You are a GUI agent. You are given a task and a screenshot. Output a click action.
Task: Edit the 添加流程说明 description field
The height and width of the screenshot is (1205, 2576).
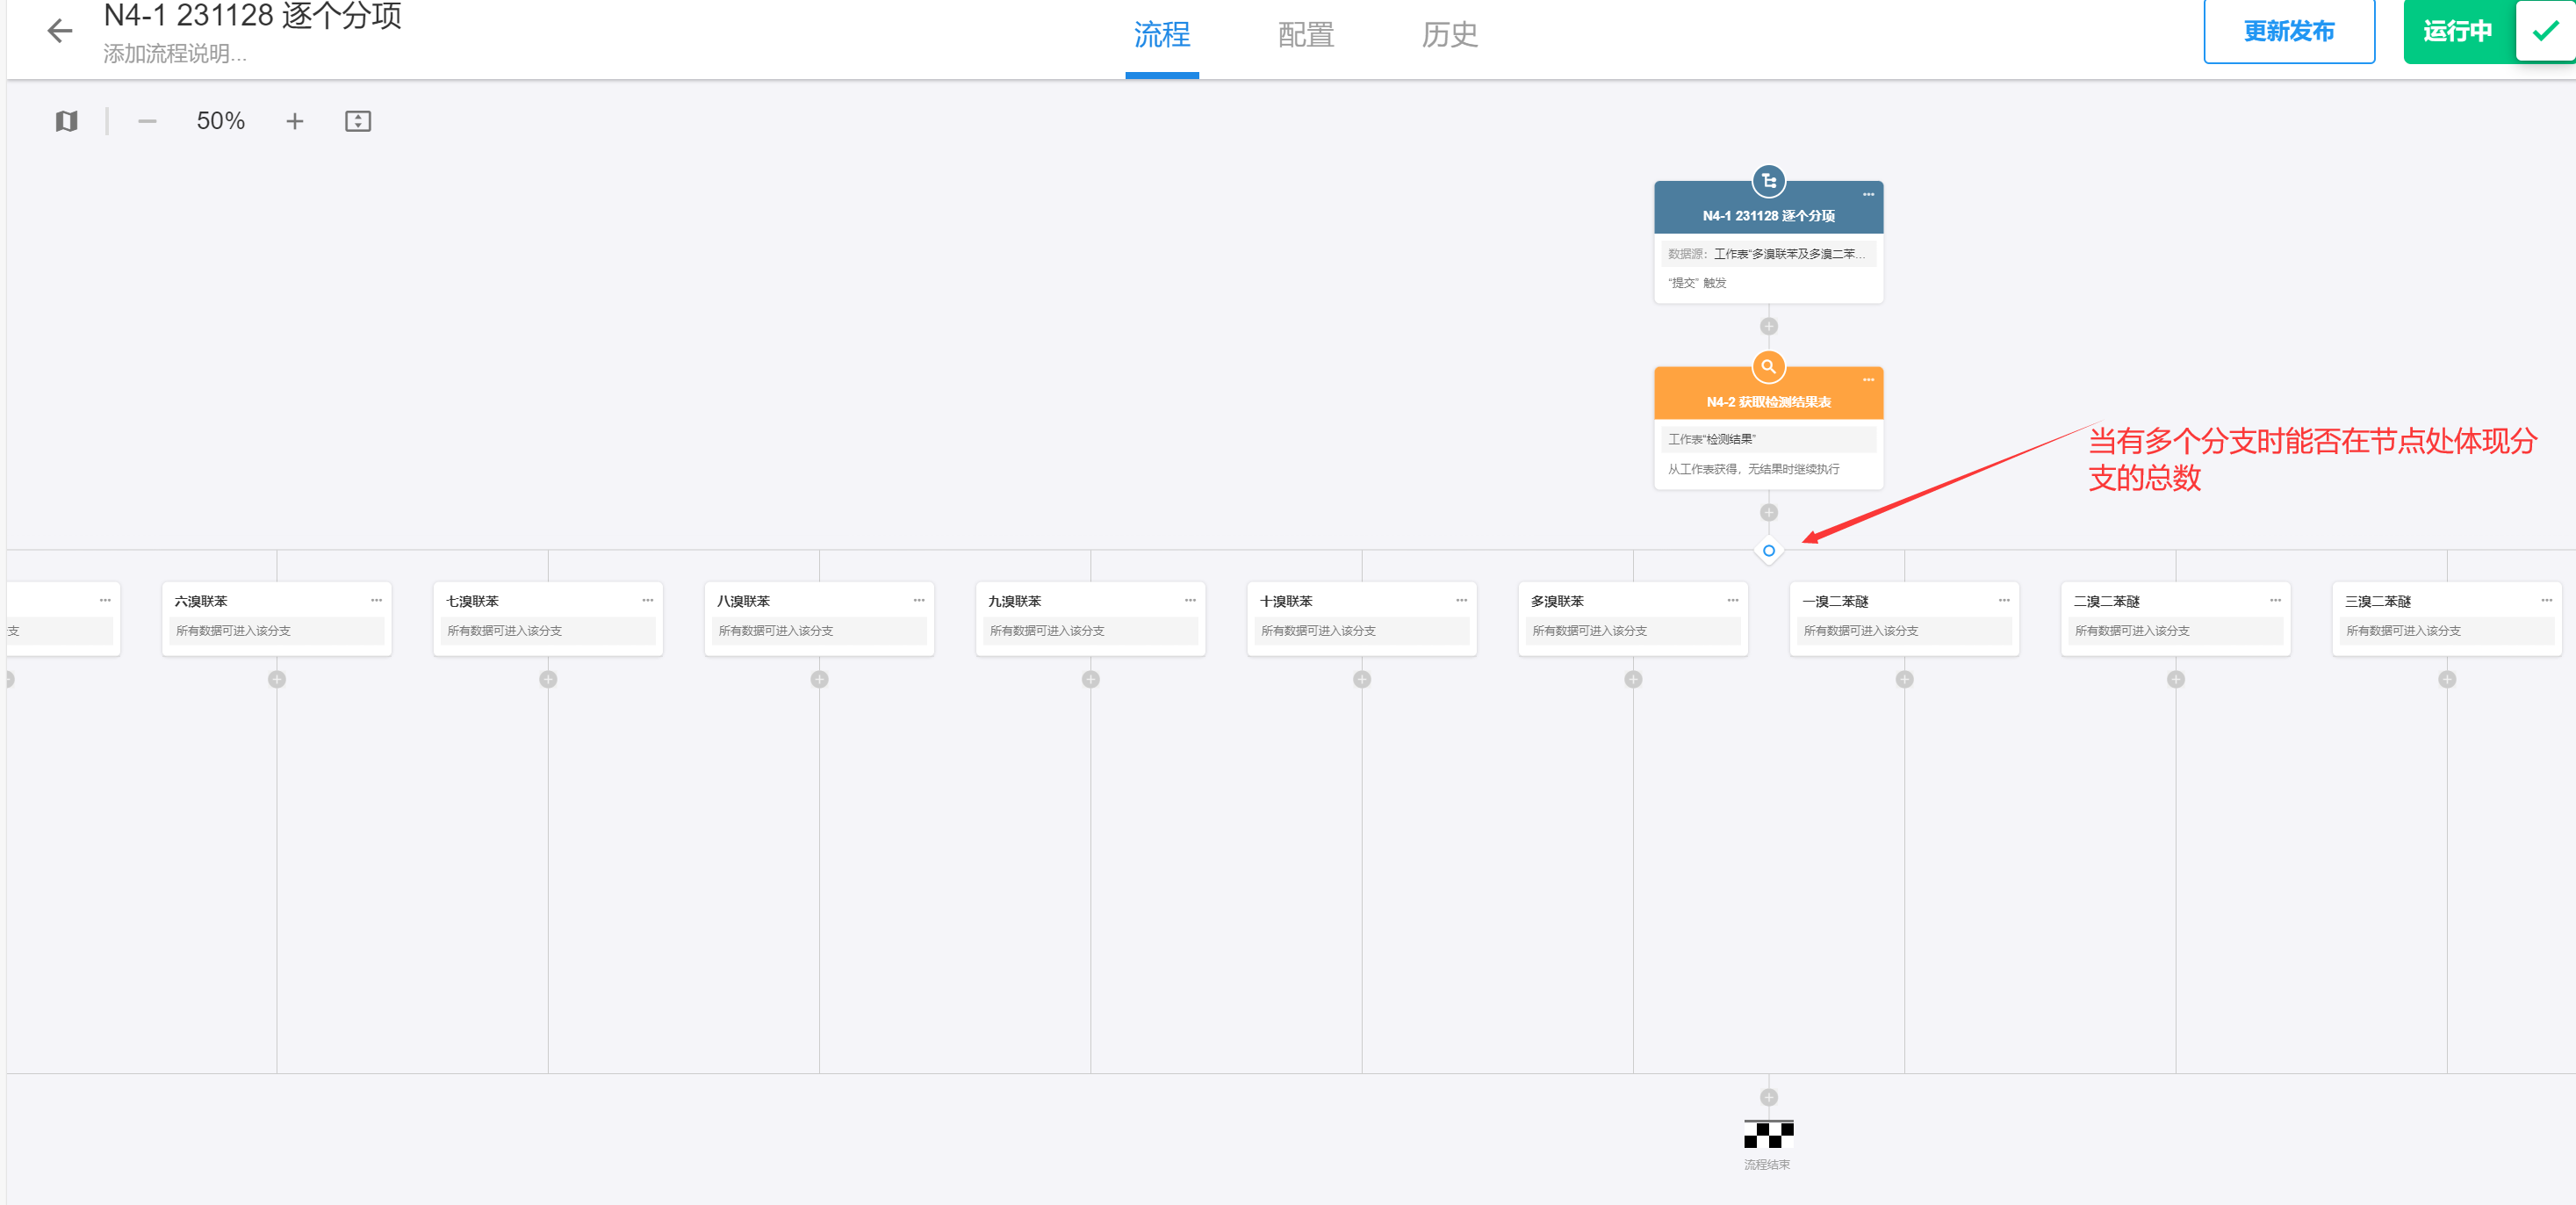tap(175, 54)
